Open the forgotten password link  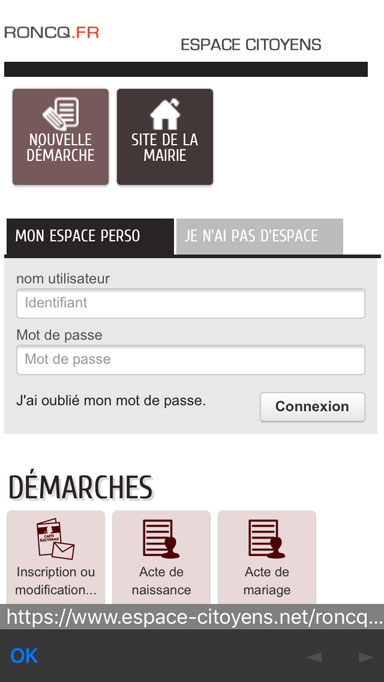tap(111, 401)
